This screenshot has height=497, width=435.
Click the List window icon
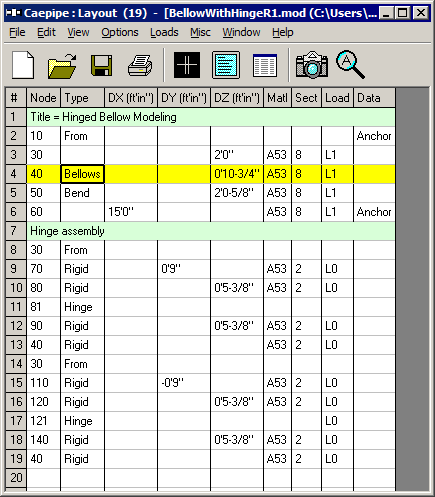click(226, 65)
